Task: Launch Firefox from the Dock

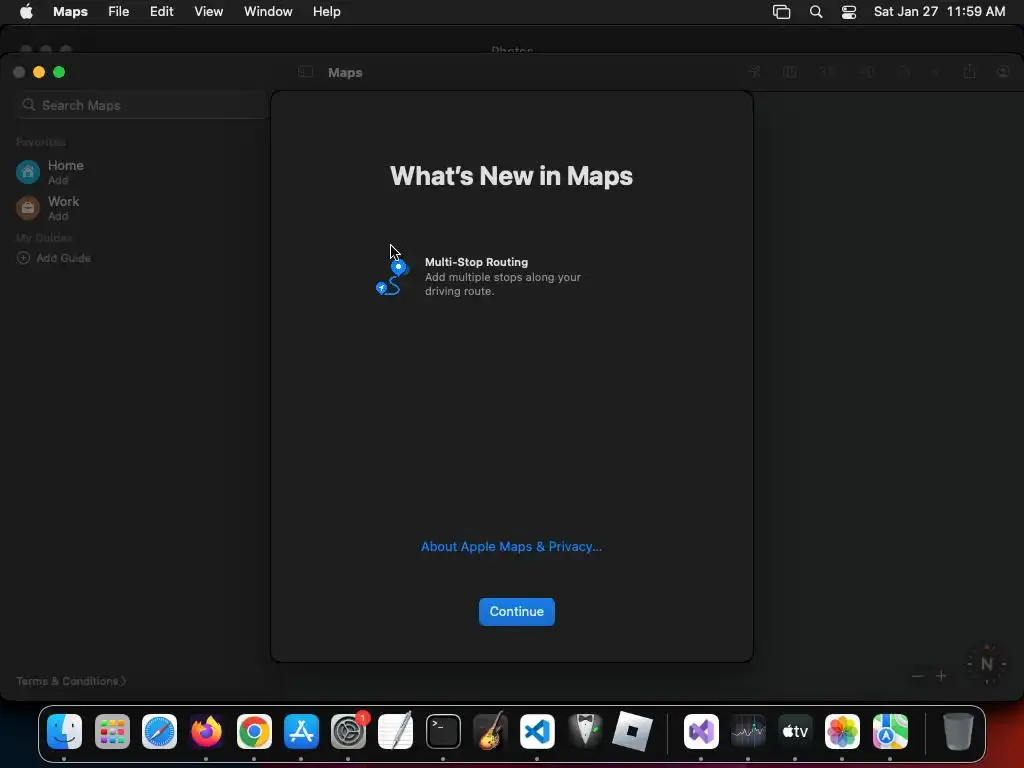Action: point(206,731)
